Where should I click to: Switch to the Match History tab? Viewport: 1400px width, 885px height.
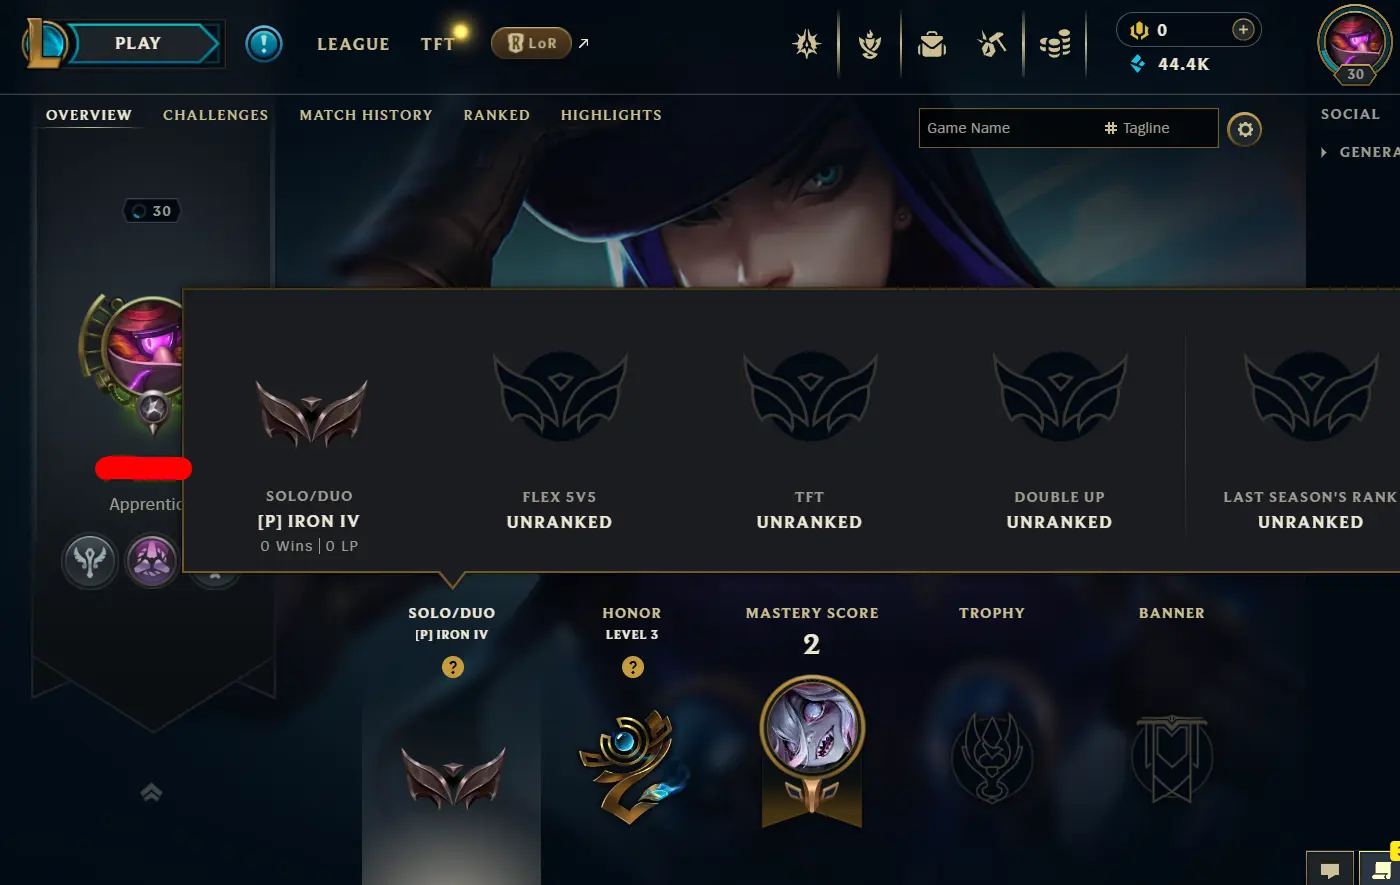366,115
